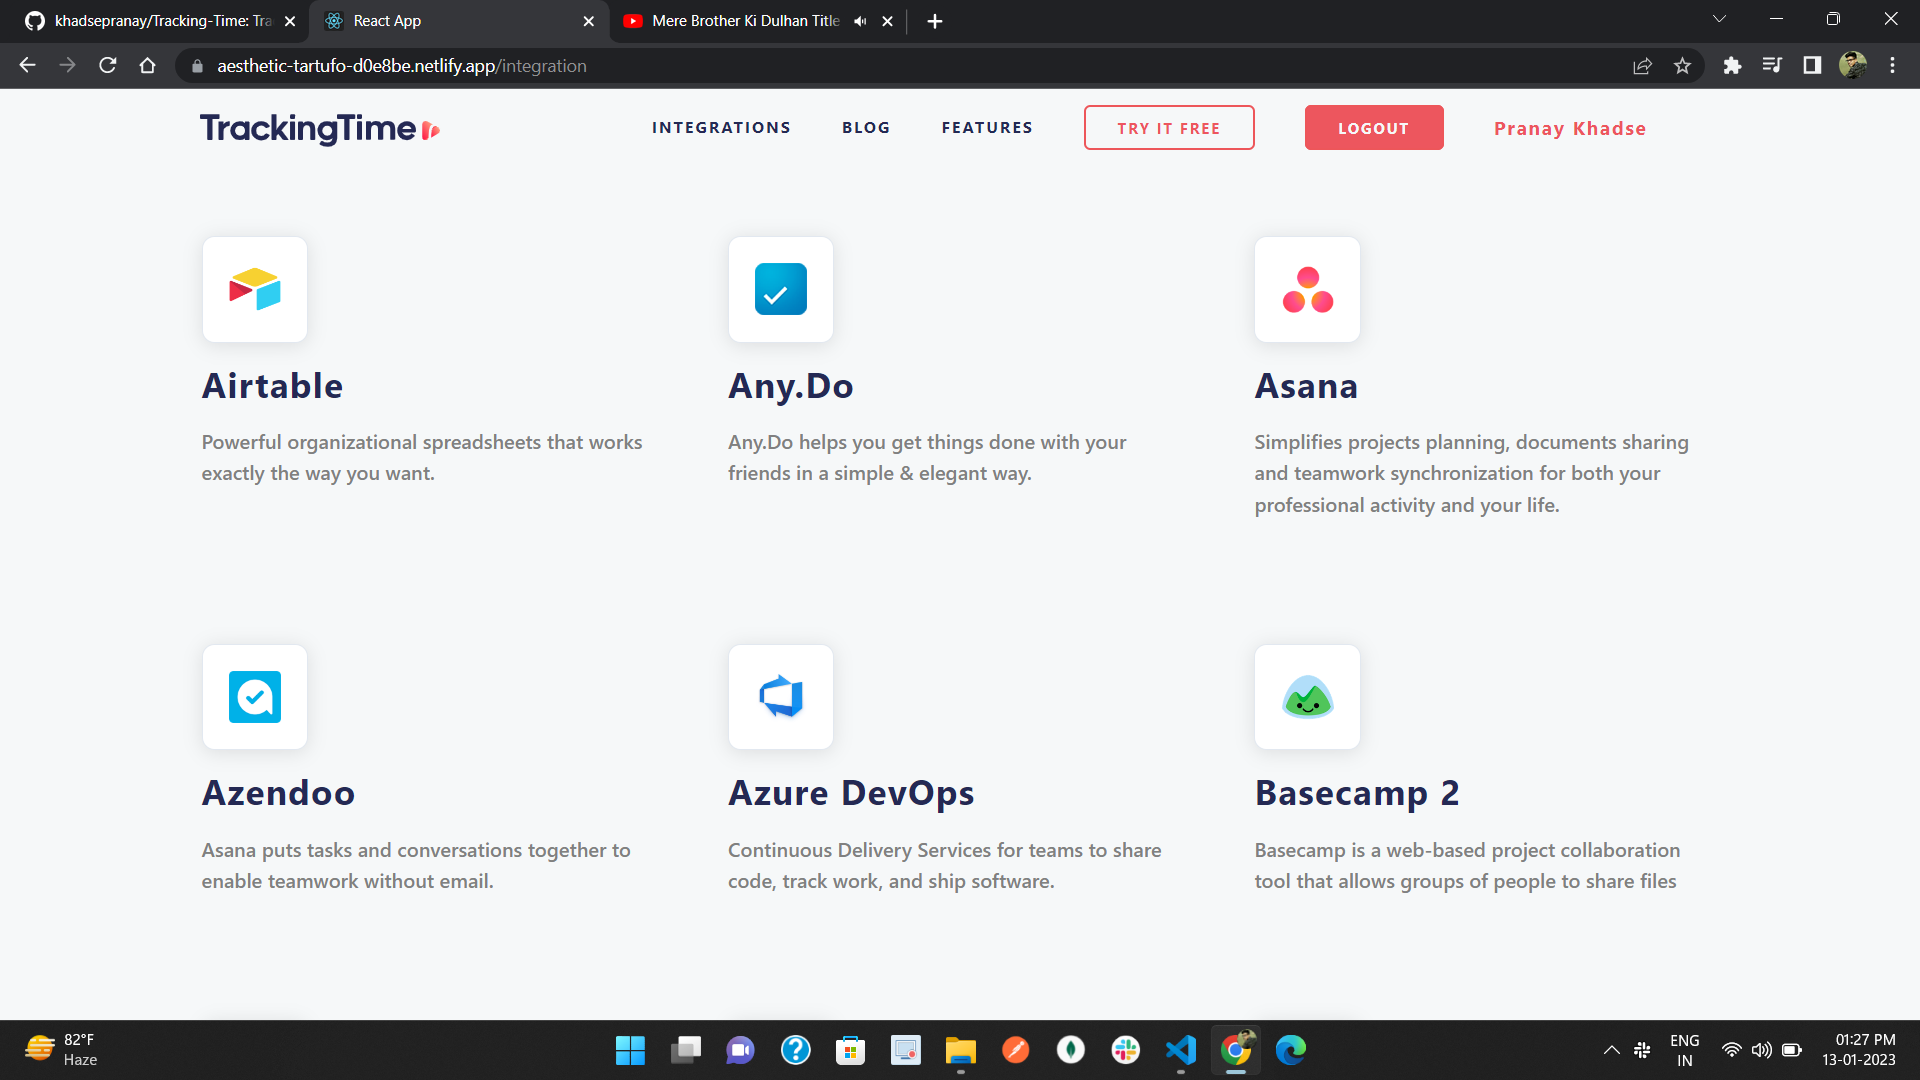The height and width of the screenshot is (1080, 1920).
Task: Open Chrome three-dot menu
Action: point(1892,66)
